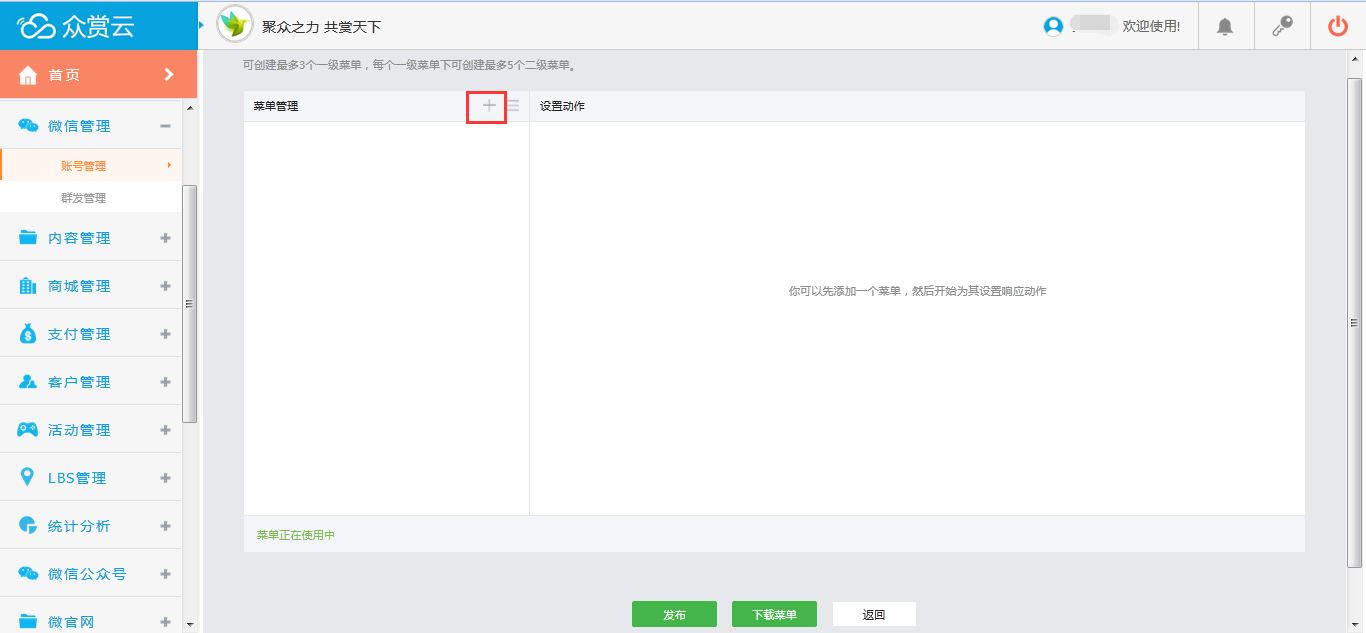Expand the 活动管理 plus sign
This screenshot has height=633, width=1366.
click(165, 430)
